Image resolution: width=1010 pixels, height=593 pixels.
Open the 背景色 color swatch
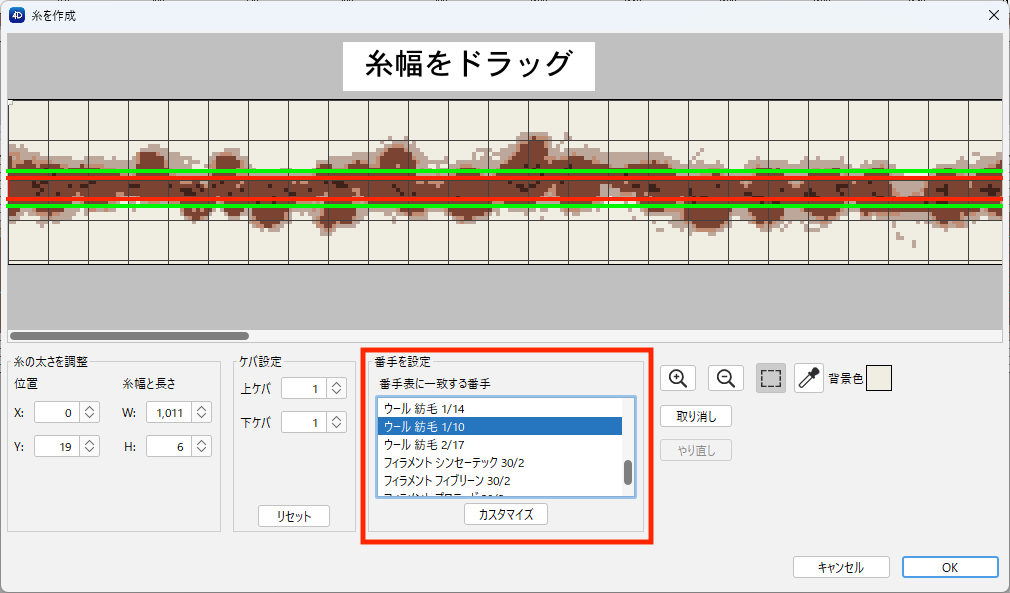coord(879,378)
